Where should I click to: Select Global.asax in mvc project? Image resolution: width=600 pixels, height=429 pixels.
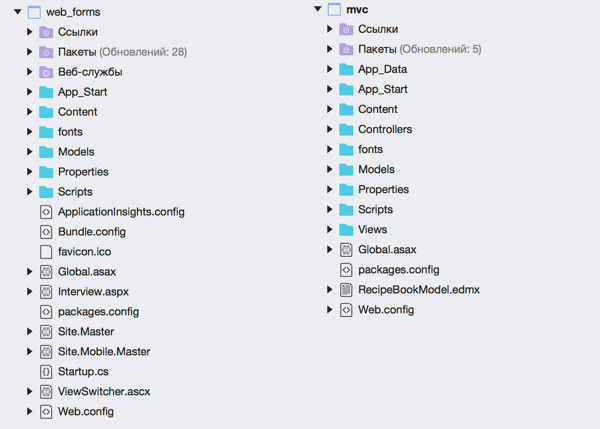tap(387, 250)
